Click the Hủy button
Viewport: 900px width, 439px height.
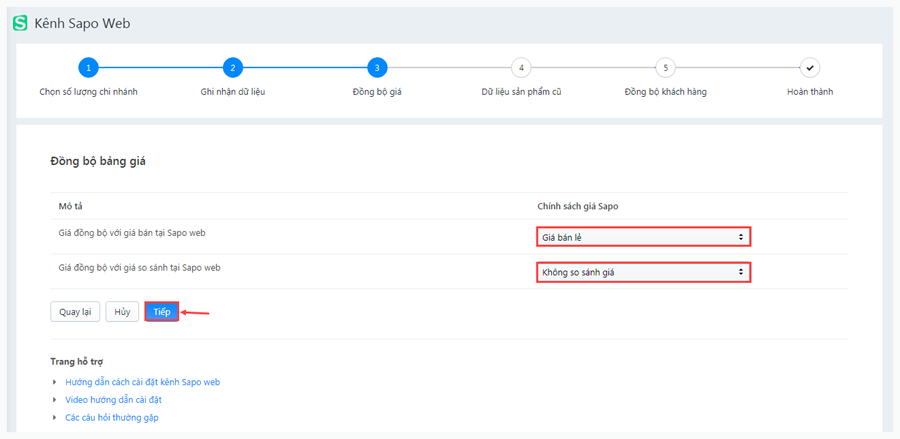pyautogui.click(x=122, y=312)
